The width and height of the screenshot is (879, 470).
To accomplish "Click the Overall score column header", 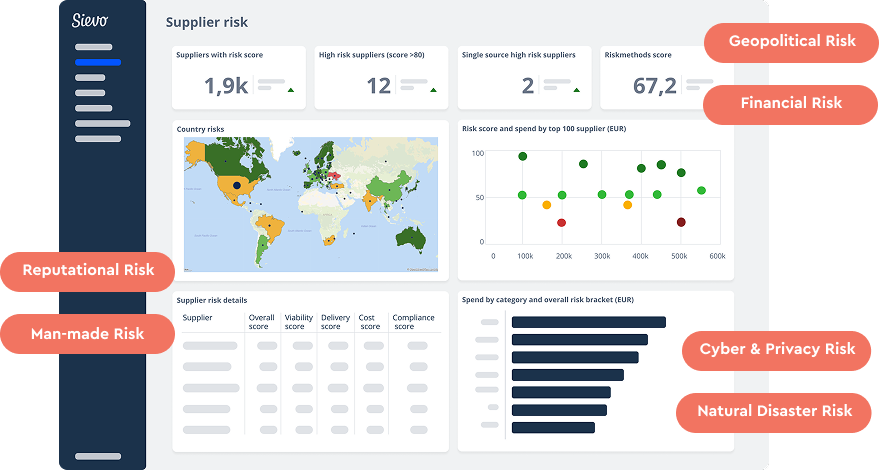I will pos(261,322).
